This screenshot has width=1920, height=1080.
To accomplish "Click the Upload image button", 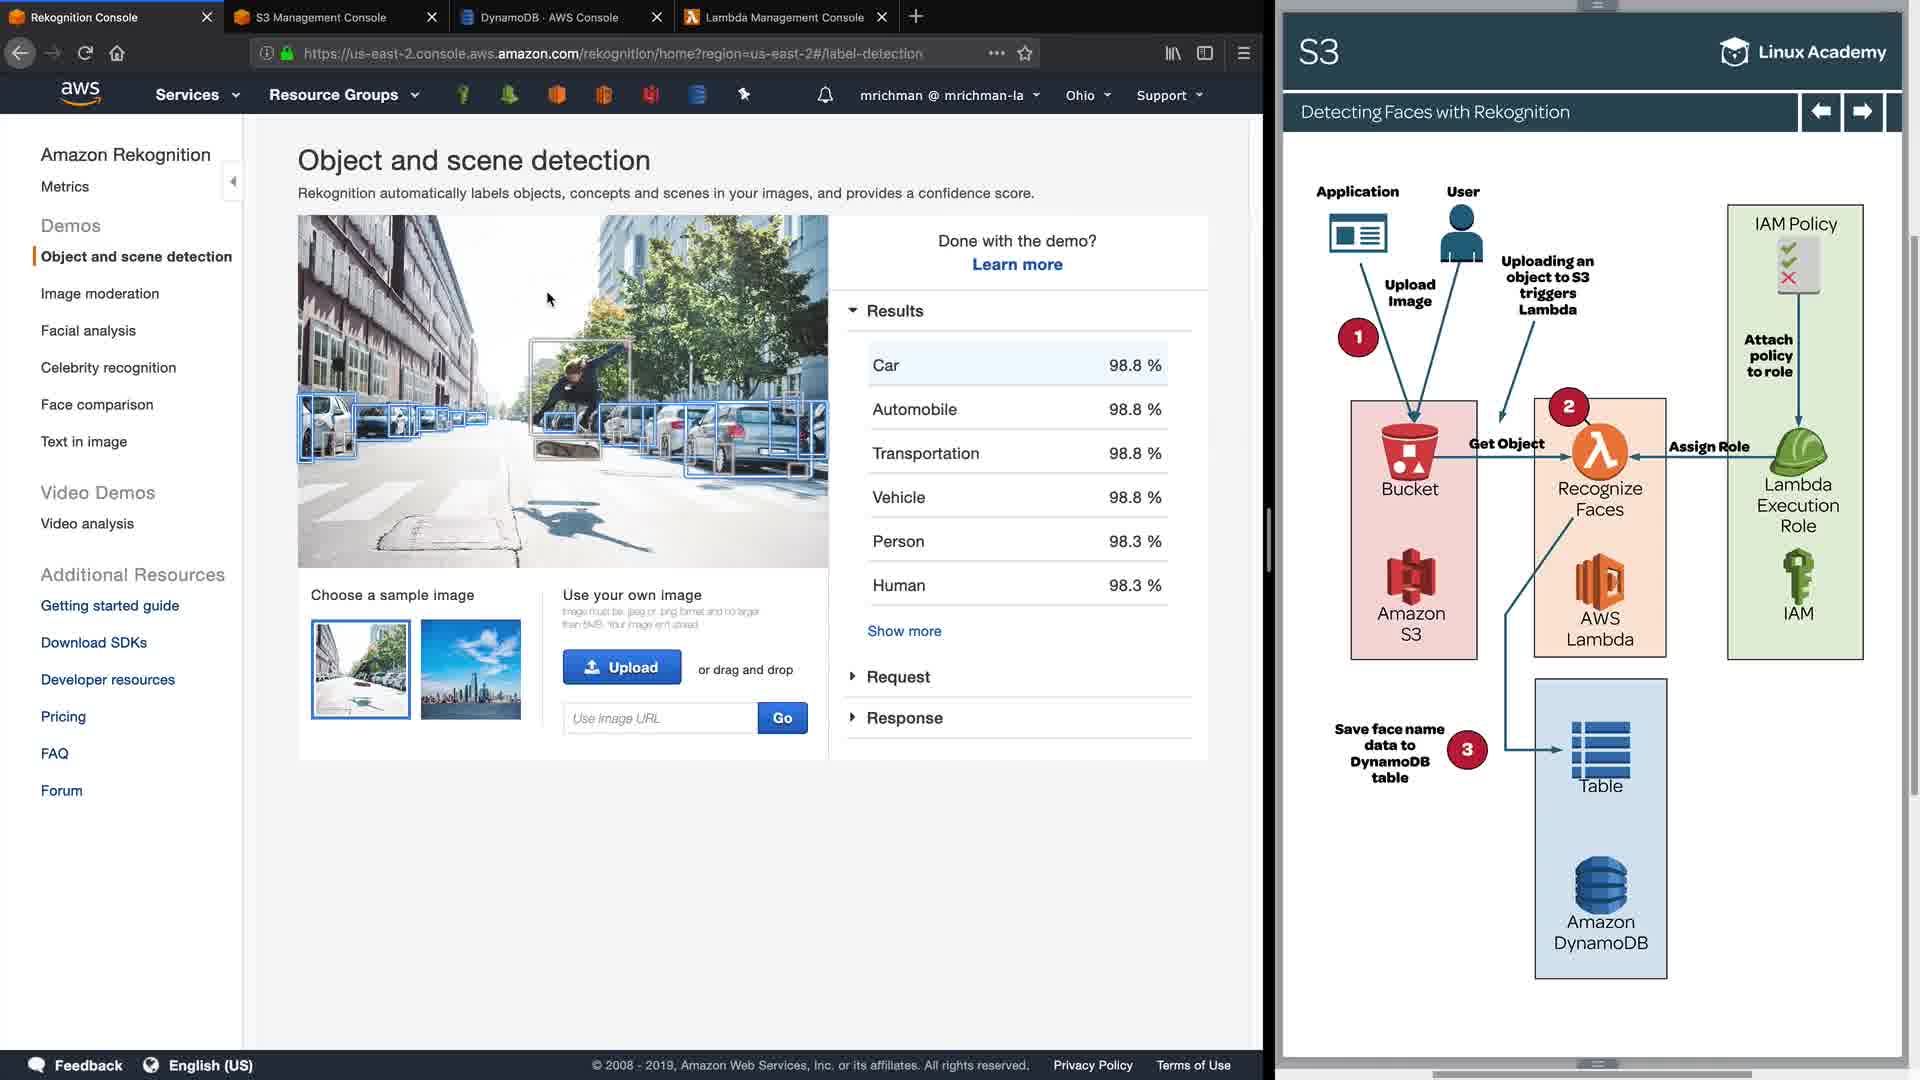I will [x=621, y=667].
